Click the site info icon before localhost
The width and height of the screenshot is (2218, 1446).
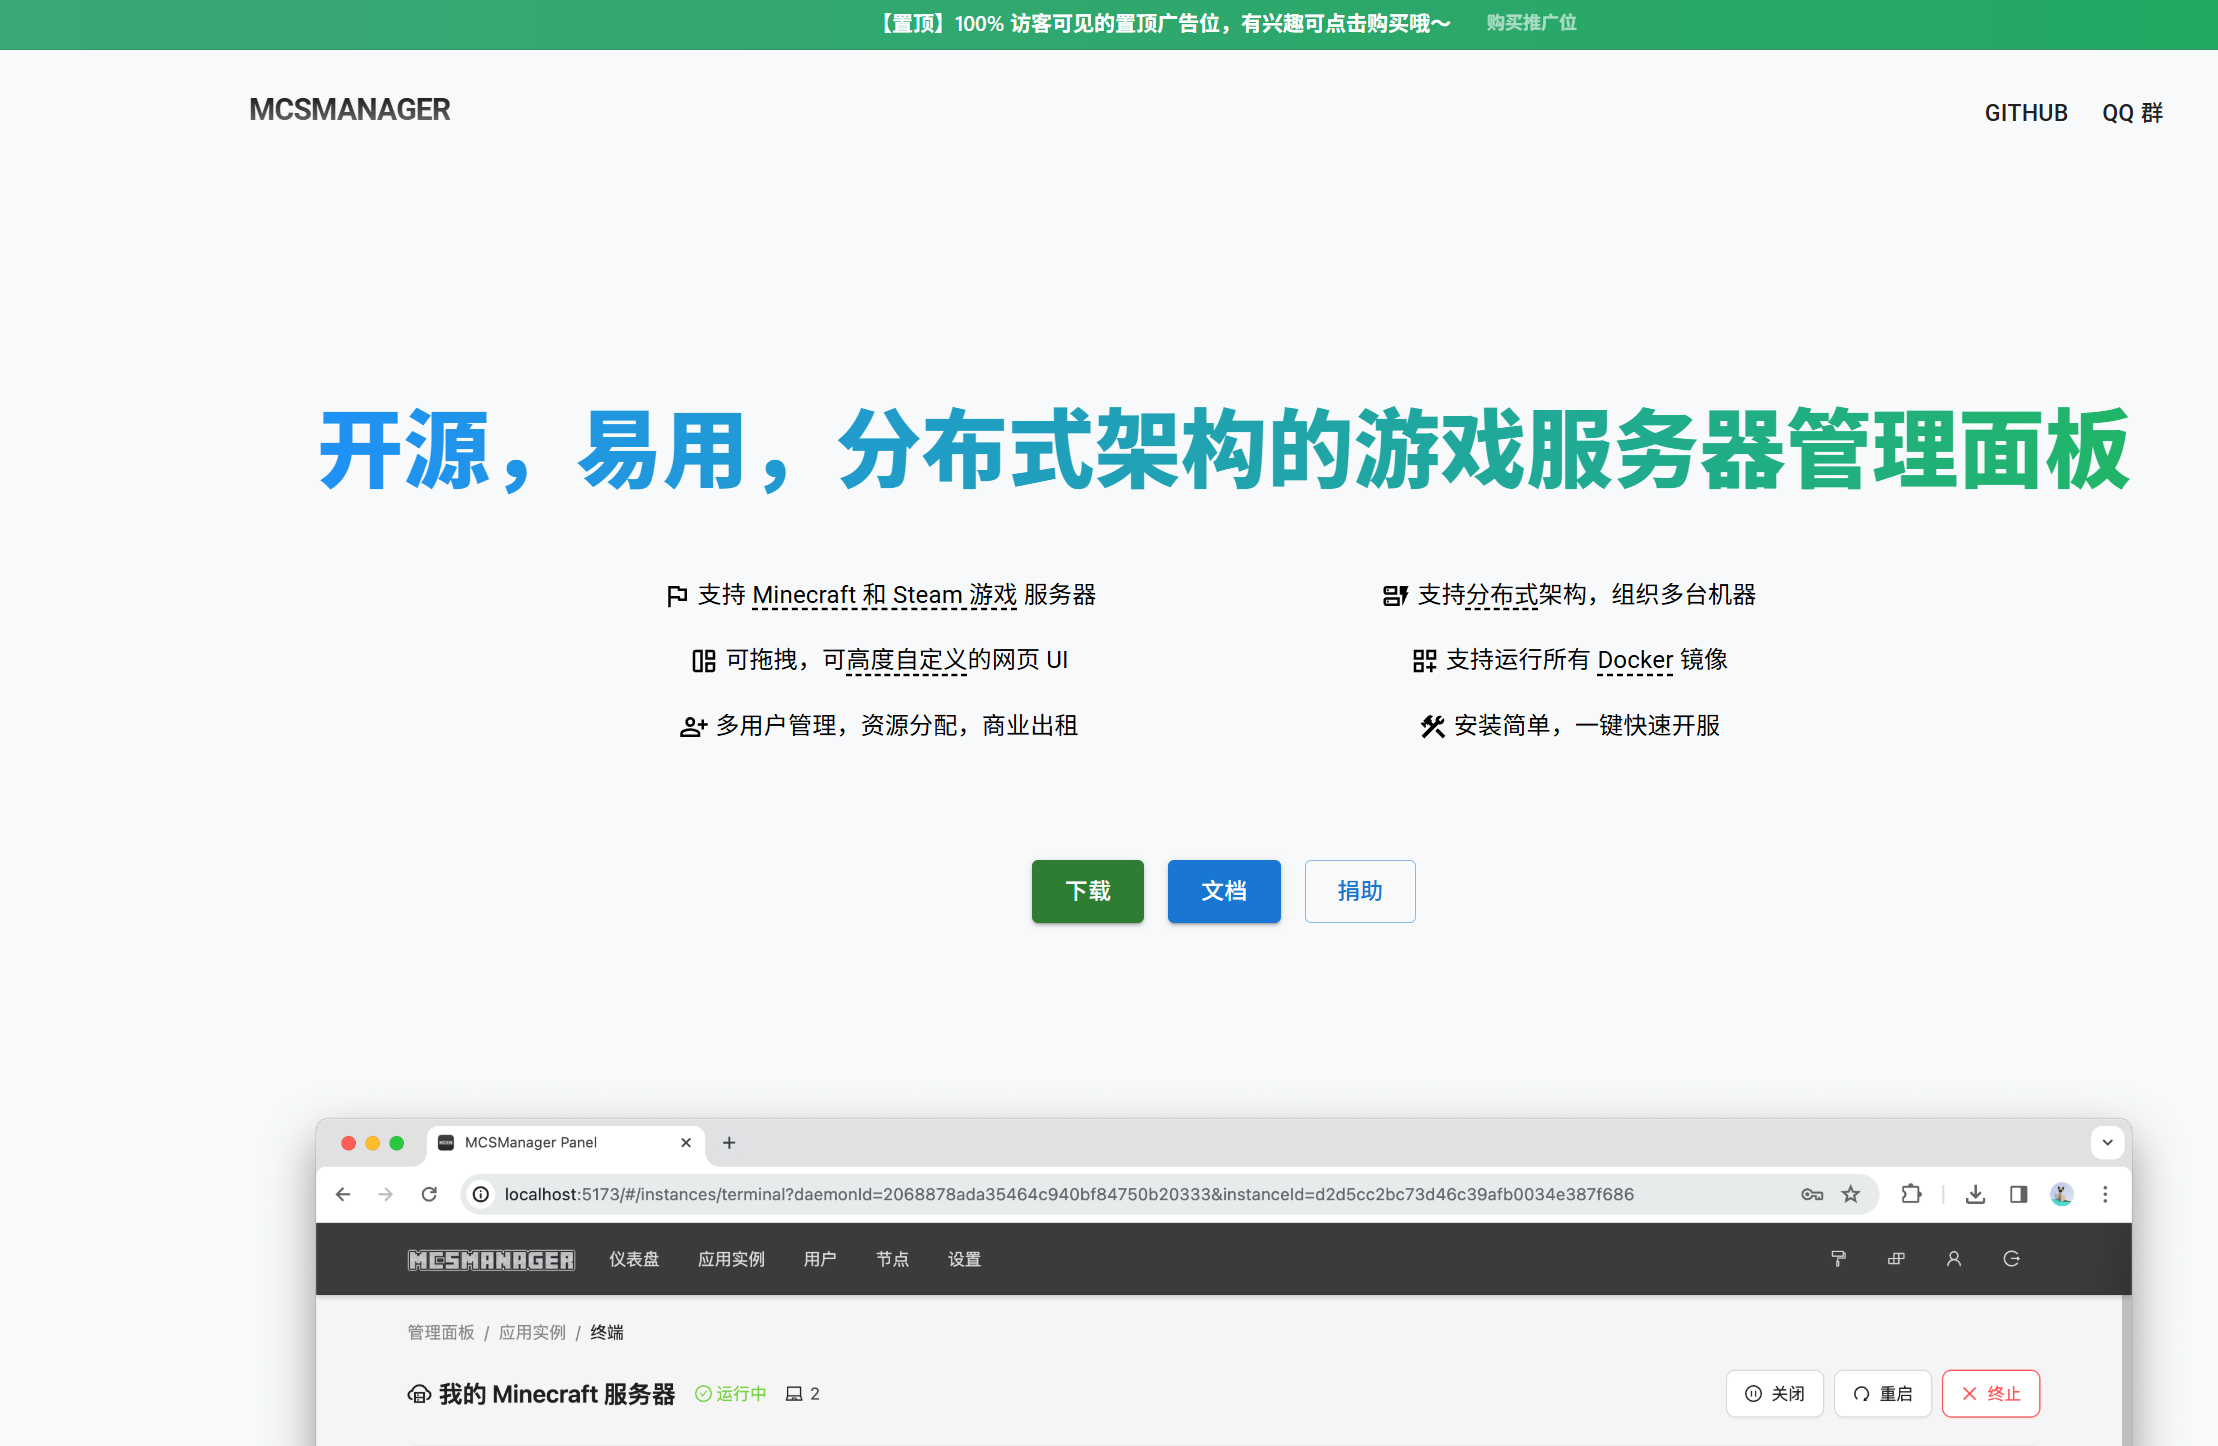[x=481, y=1194]
